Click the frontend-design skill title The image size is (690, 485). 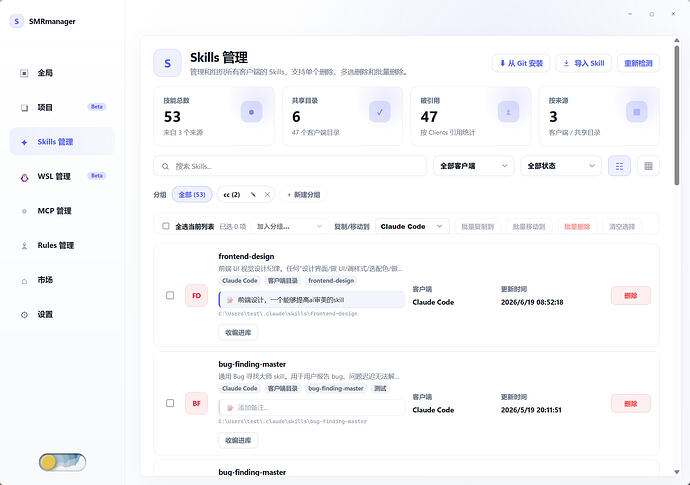coord(246,257)
